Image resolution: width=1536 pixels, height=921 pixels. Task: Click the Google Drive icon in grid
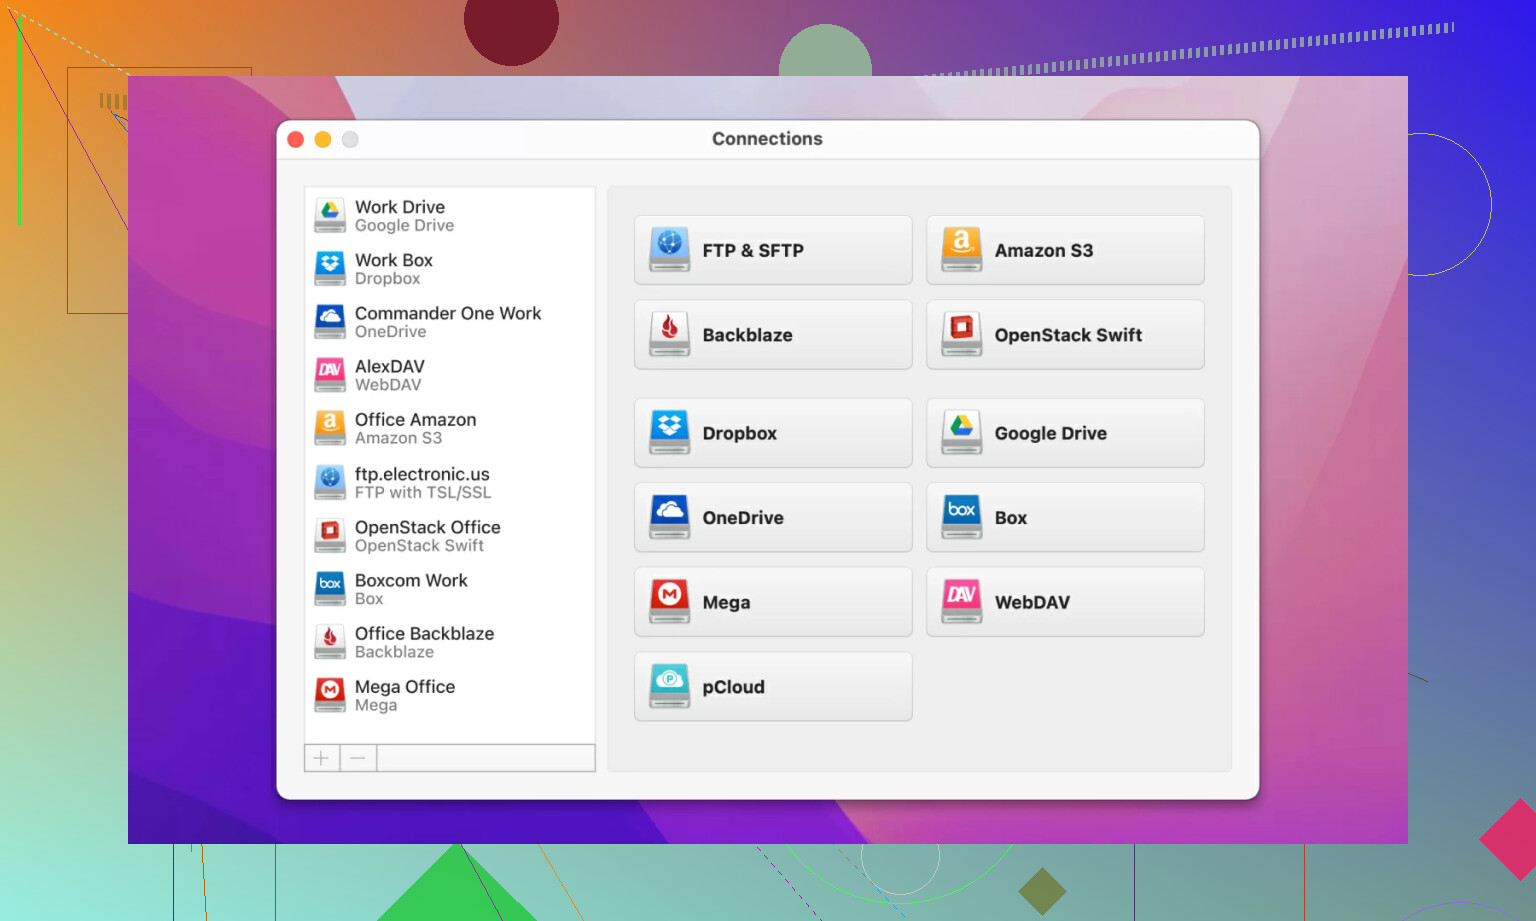click(961, 432)
